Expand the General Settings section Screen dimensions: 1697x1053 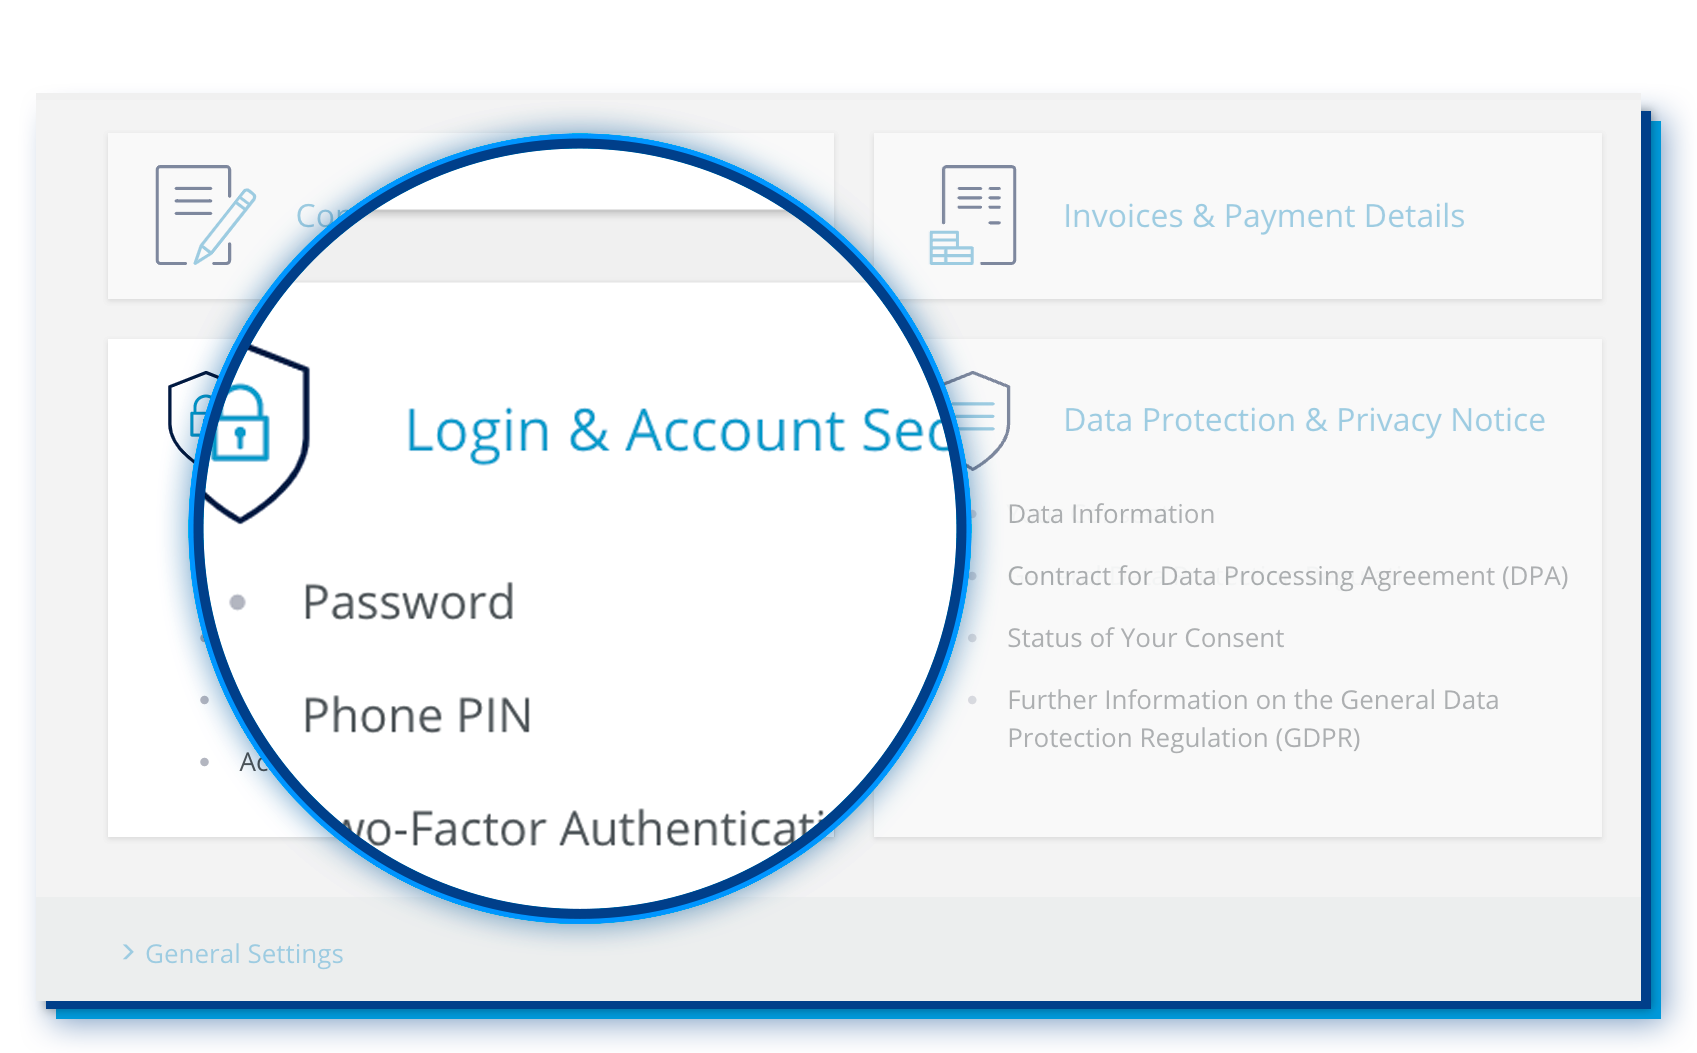tap(244, 954)
